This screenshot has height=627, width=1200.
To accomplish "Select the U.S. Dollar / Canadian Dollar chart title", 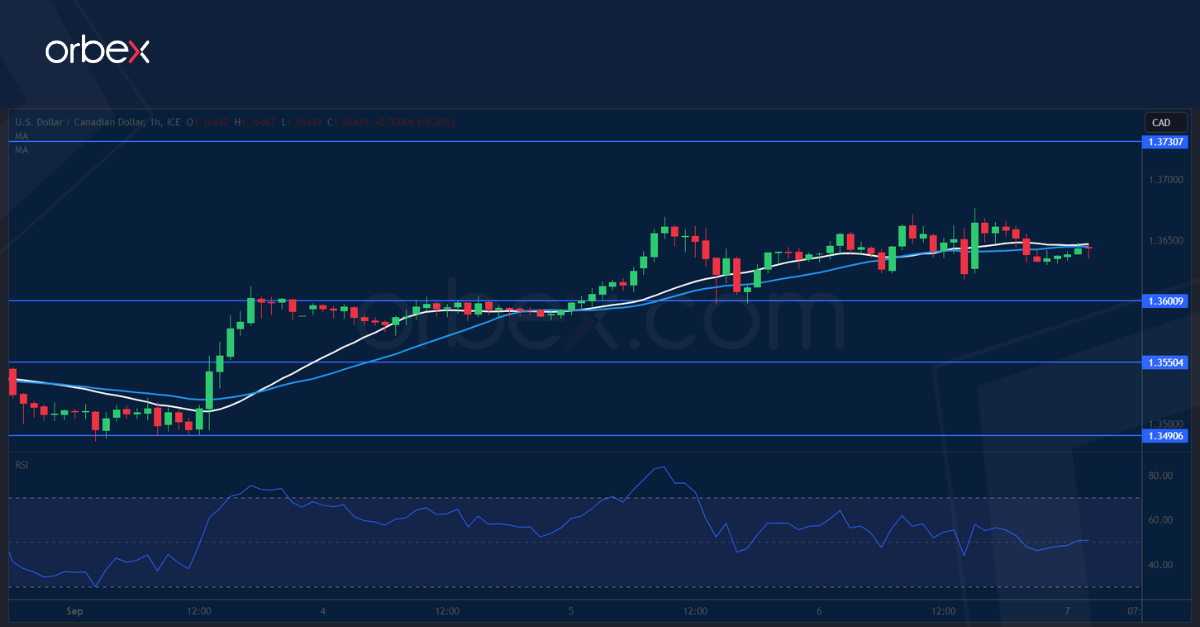I will 98,122.
